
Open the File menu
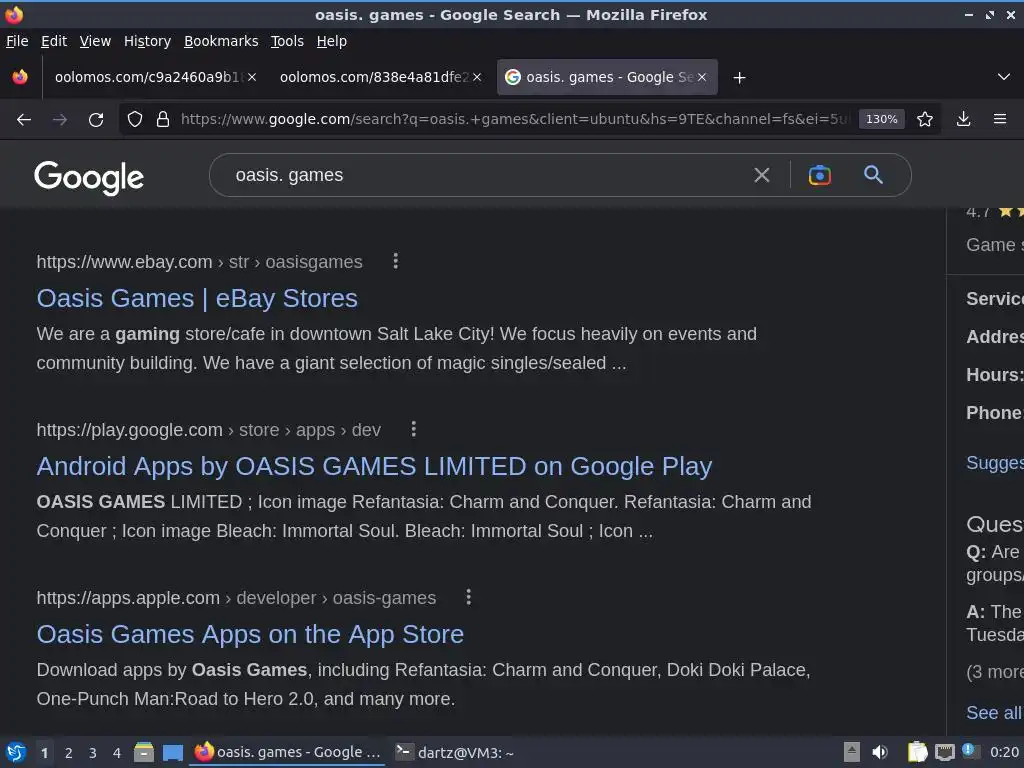pyautogui.click(x=17, y=41)
